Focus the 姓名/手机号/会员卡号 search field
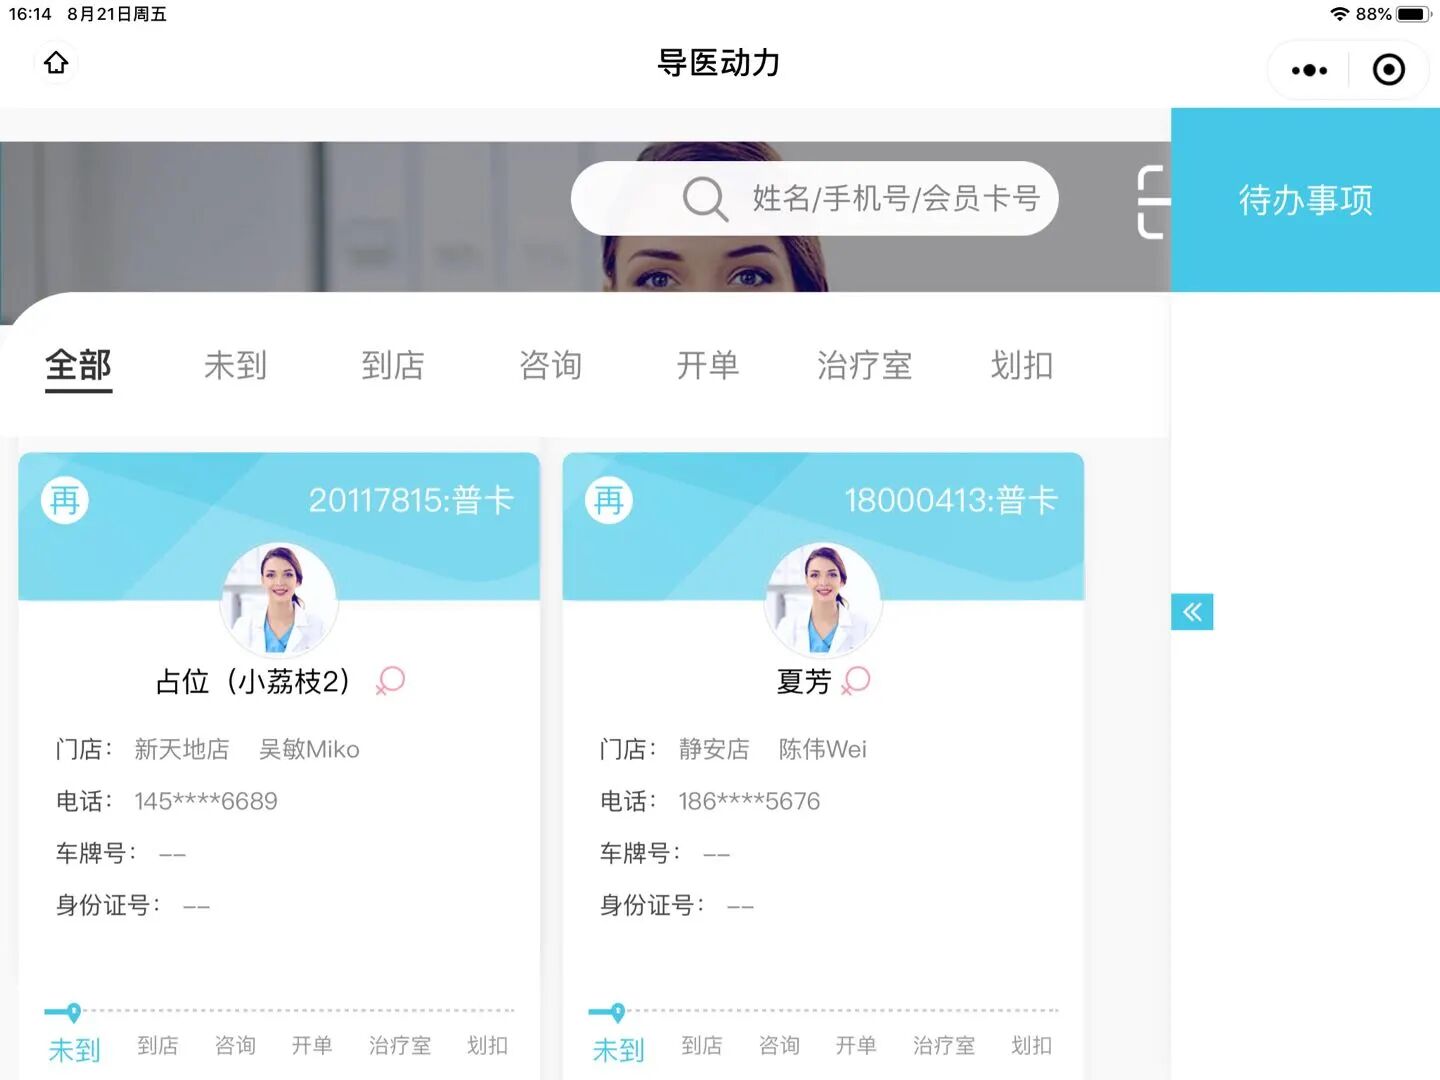 click(x=814, y=199)
